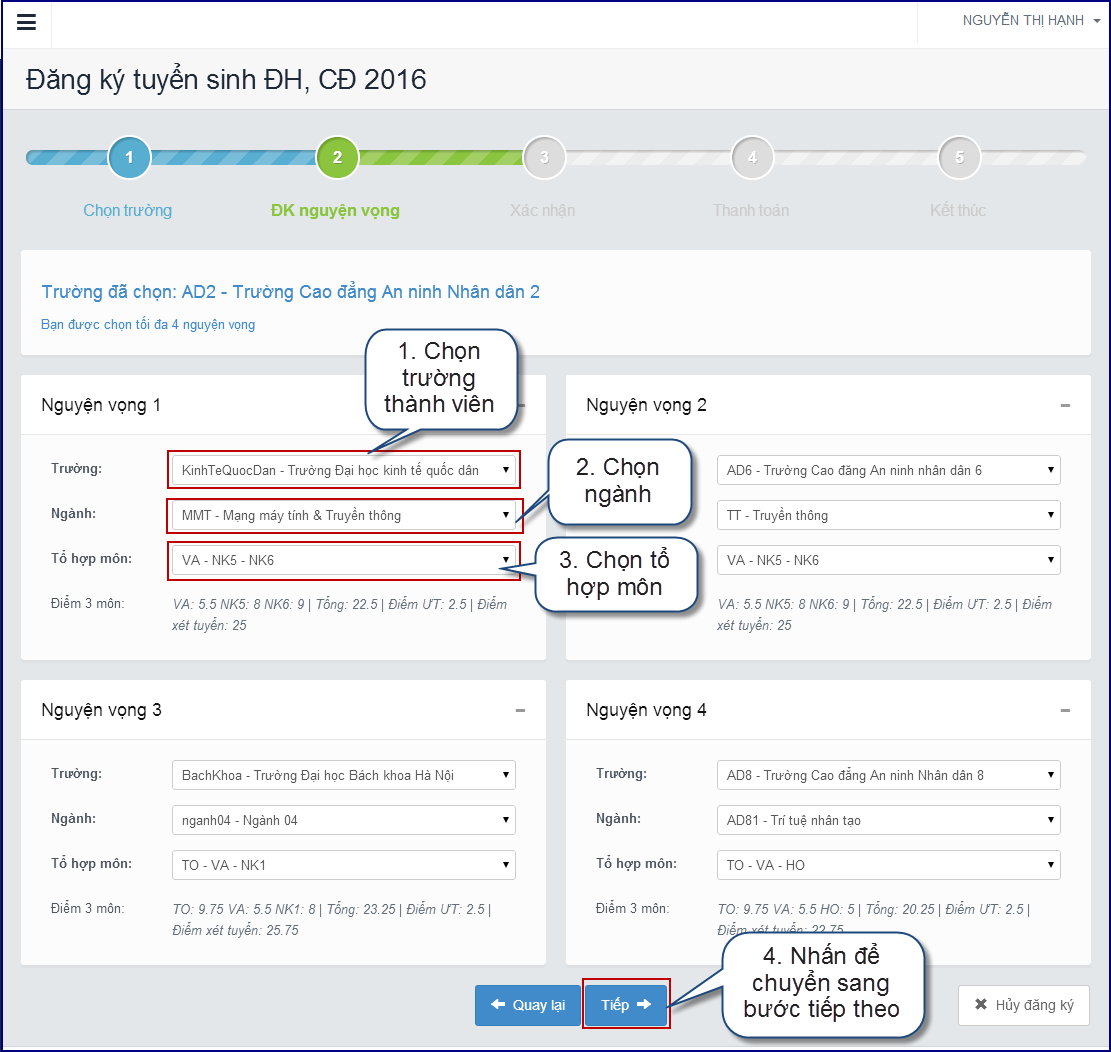Viewport: 1111px width, 1052px height.
Task: Click the Tiếp next button
Action: point(626,1005)
